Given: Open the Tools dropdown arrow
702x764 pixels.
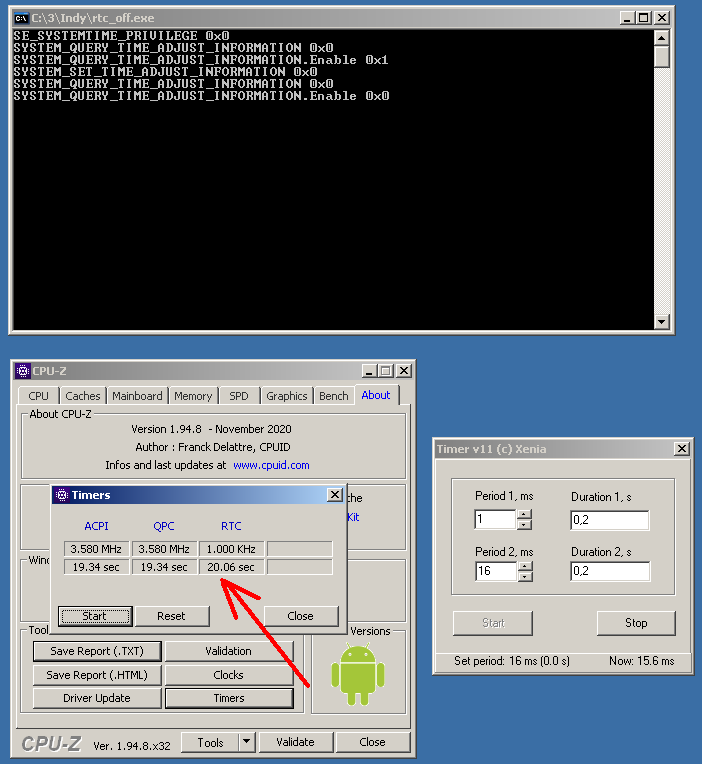Looking at the screenshot, I should (246, 742).
